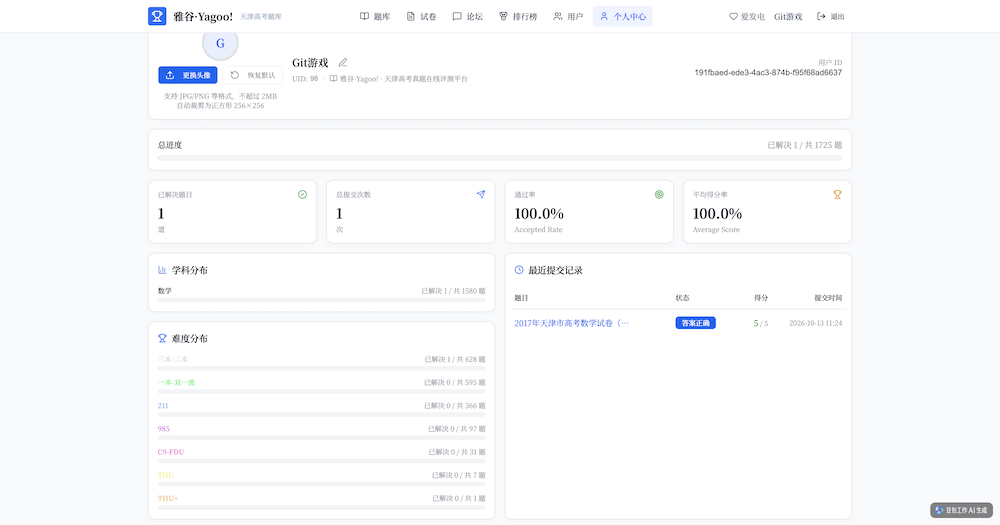Click the book icon next to 题库
The width and height of the screenshot is (1000, 525).
(364, 17)
